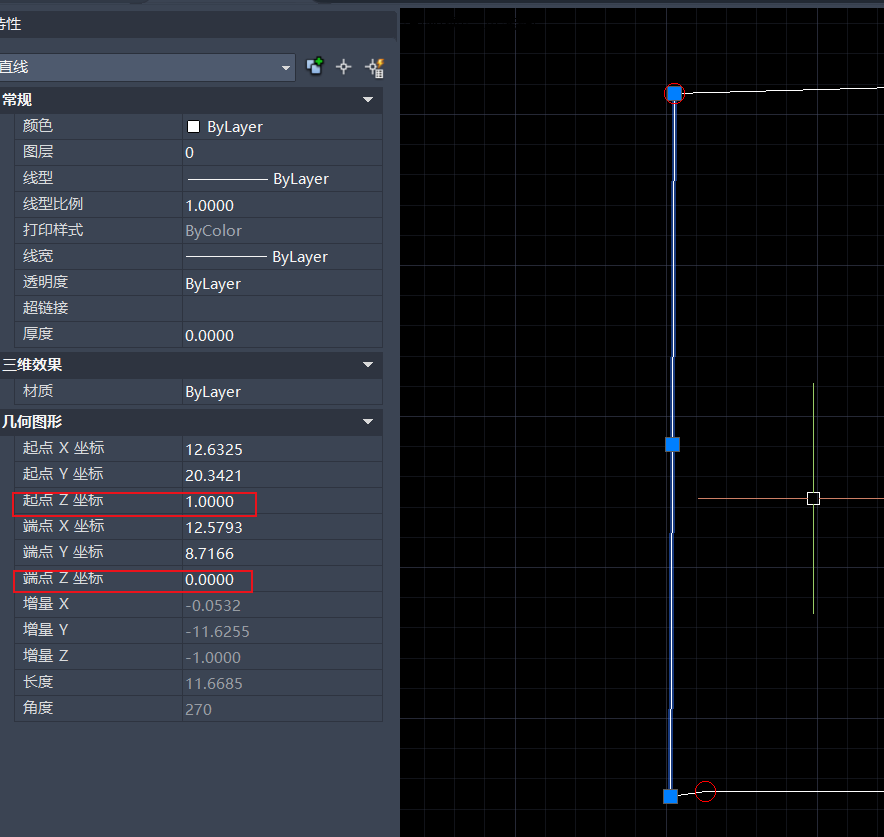Open the 直线 object type dropdown
The image size is (884, 837).
(x=287, y=67)
